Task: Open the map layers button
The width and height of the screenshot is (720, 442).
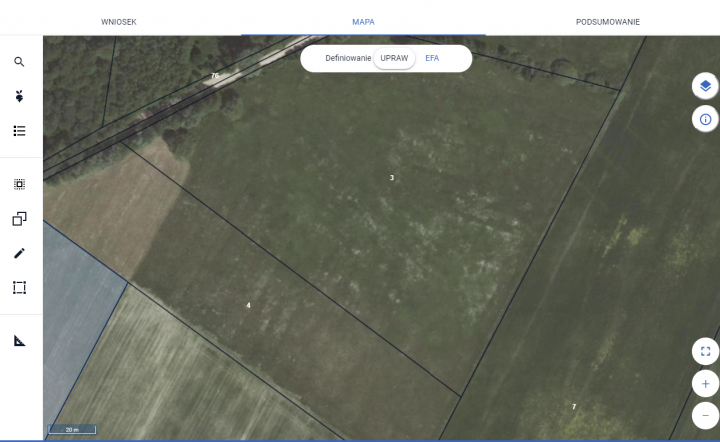Action: pos(705,86)
